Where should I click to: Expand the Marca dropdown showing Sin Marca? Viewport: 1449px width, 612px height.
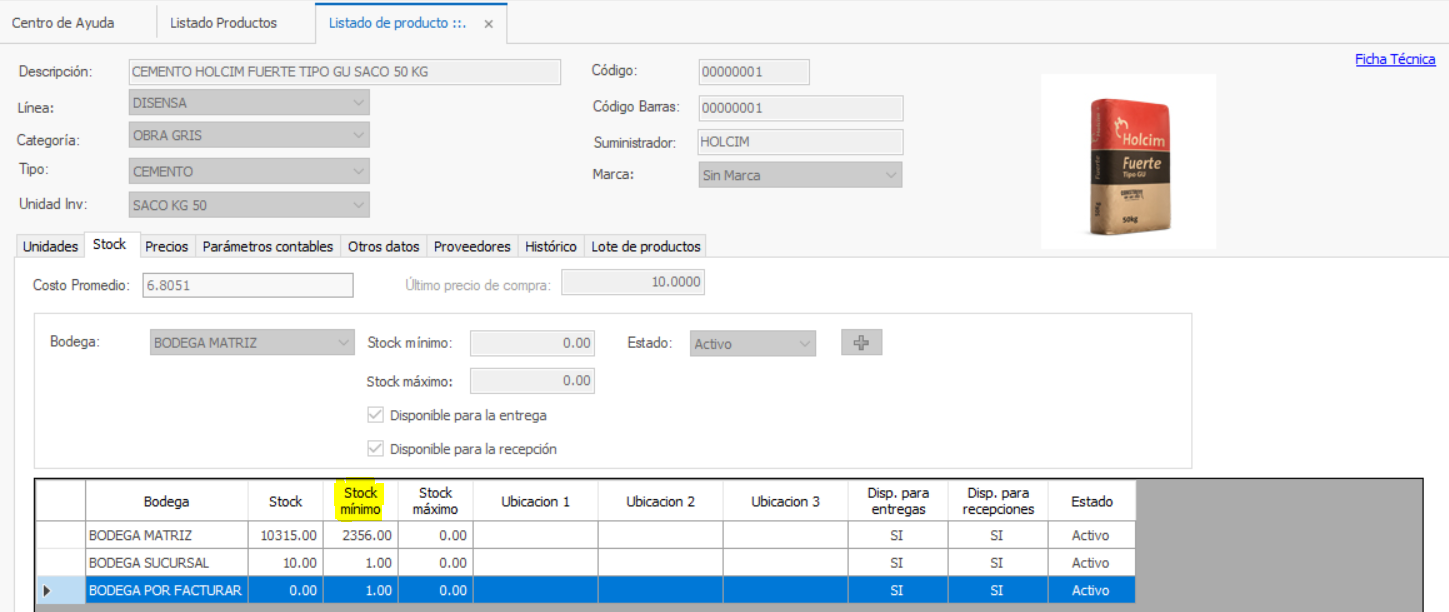(x=890, y=175)
